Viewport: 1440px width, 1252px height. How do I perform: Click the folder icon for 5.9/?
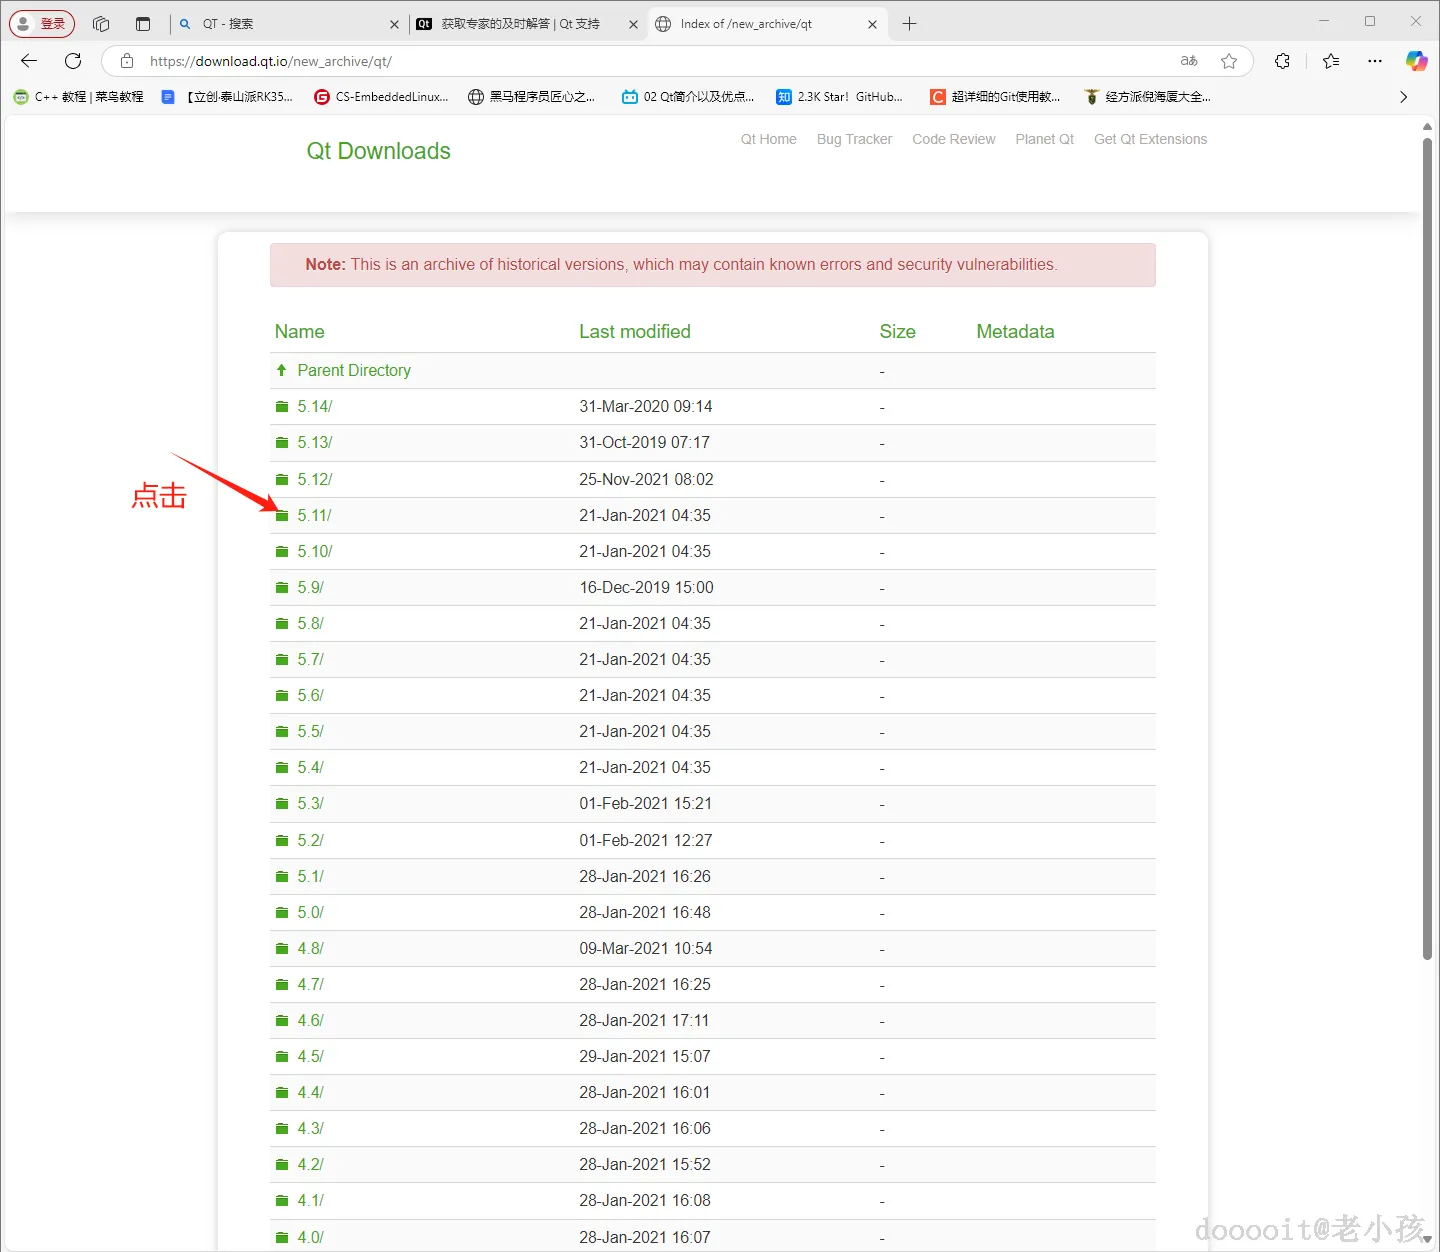(282, 587)
